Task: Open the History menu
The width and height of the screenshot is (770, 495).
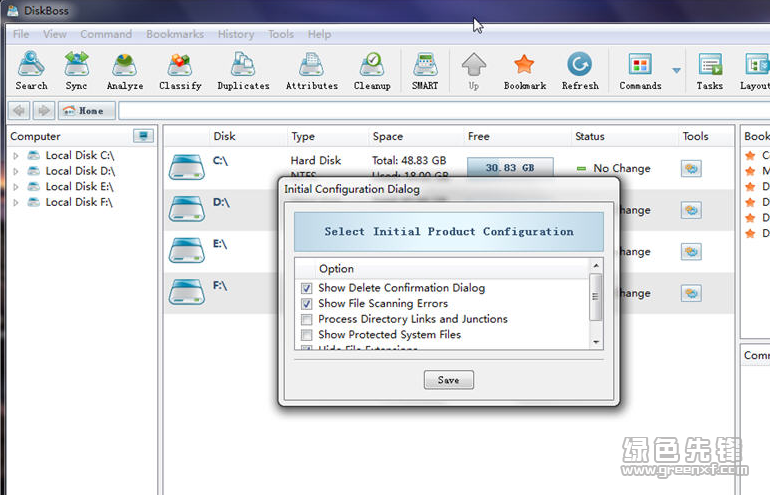Action: click(x=236, y=34)
